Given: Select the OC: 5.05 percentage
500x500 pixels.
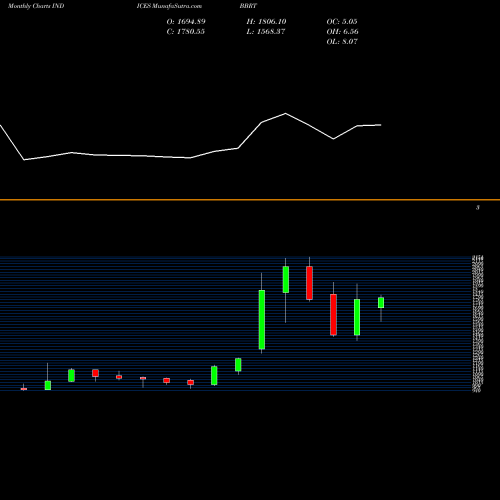Looking at the screenshot, I should [342, 22].
